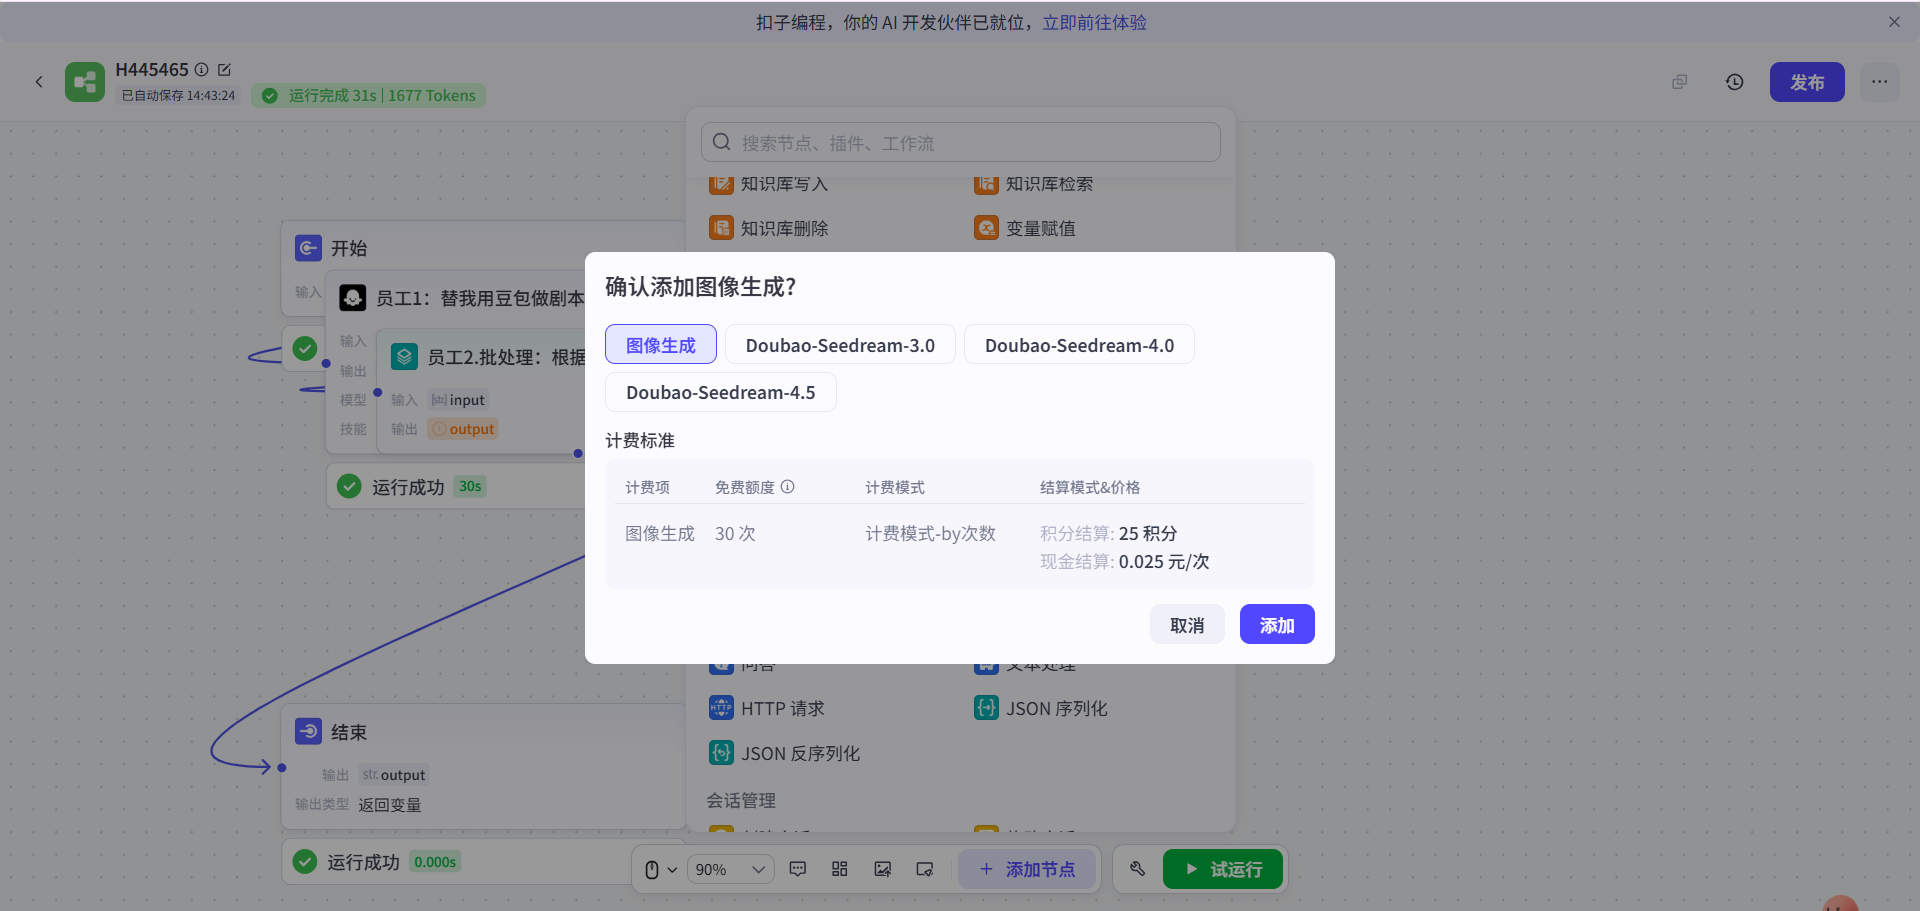Click the minimap toggle toolbar icon
Image resolution: width=1920 pixels, height=911 pixels.
[x=925, y=869]
